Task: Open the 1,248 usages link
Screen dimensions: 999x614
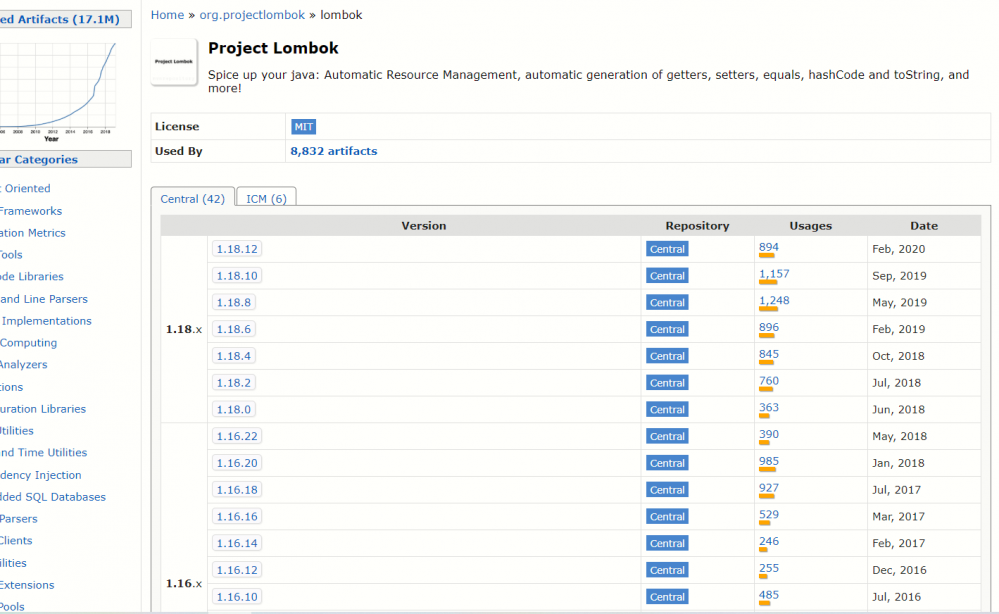Action: click(774, 301)
